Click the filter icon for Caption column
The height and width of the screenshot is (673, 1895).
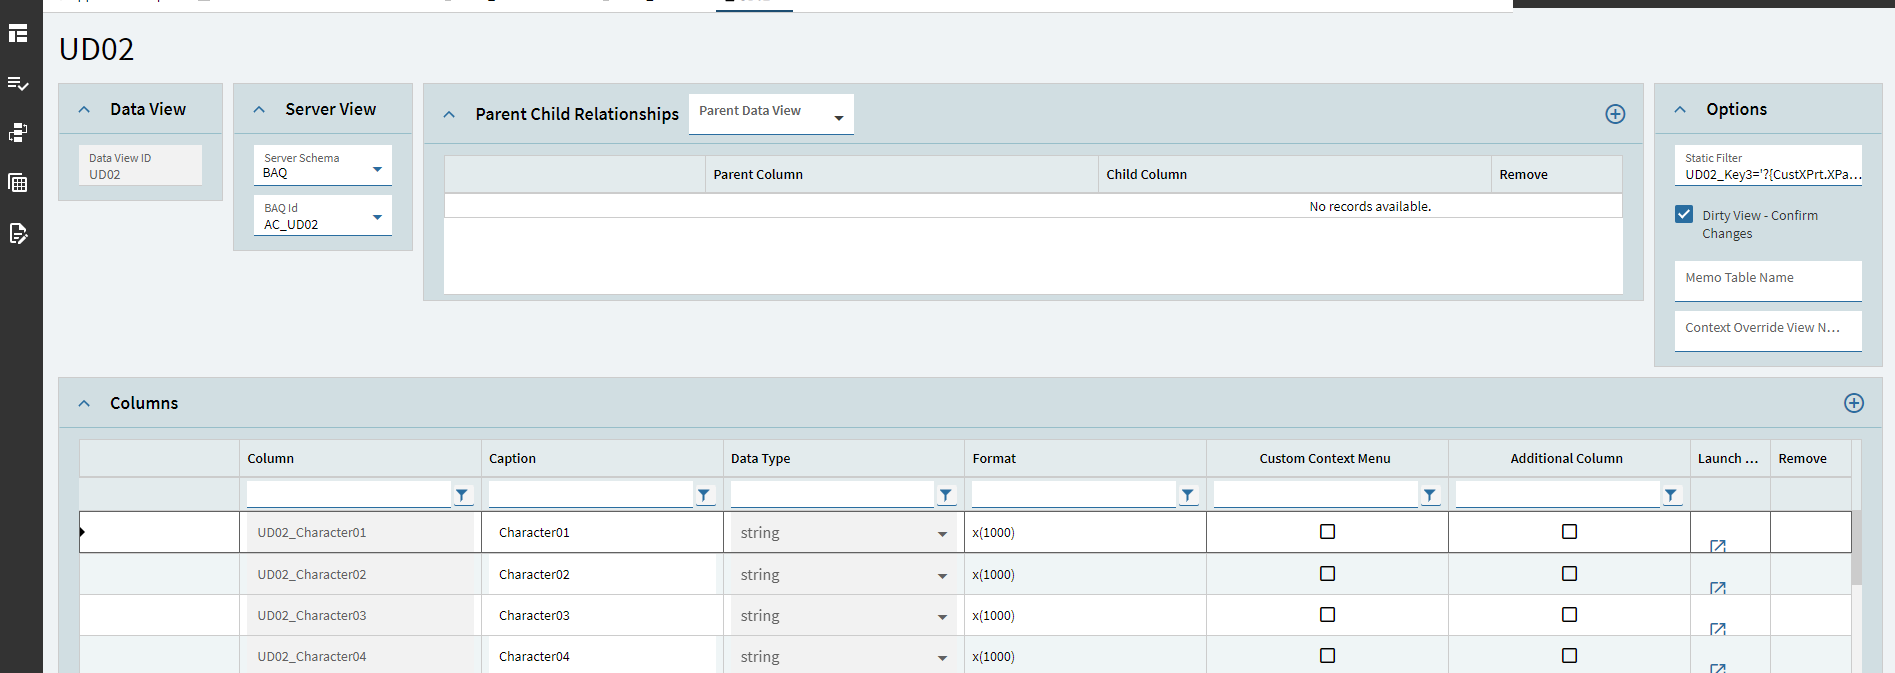(704, 495)
